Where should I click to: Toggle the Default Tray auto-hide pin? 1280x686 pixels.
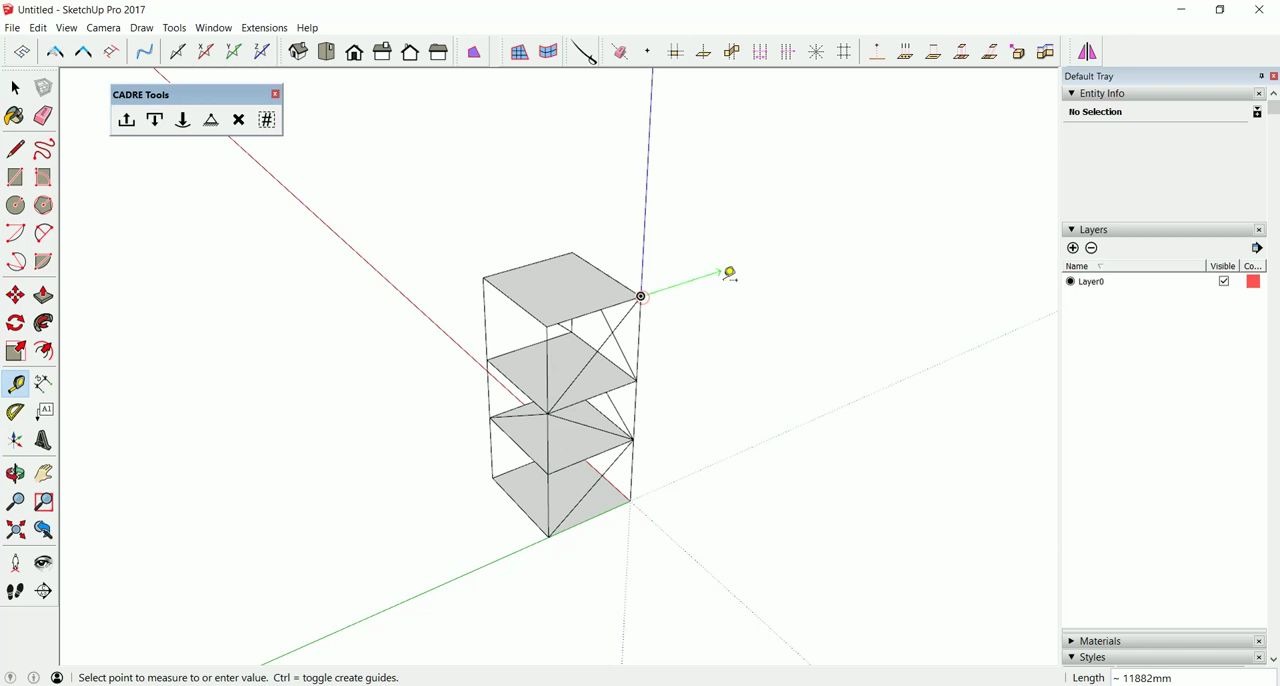click(1261, 75)
